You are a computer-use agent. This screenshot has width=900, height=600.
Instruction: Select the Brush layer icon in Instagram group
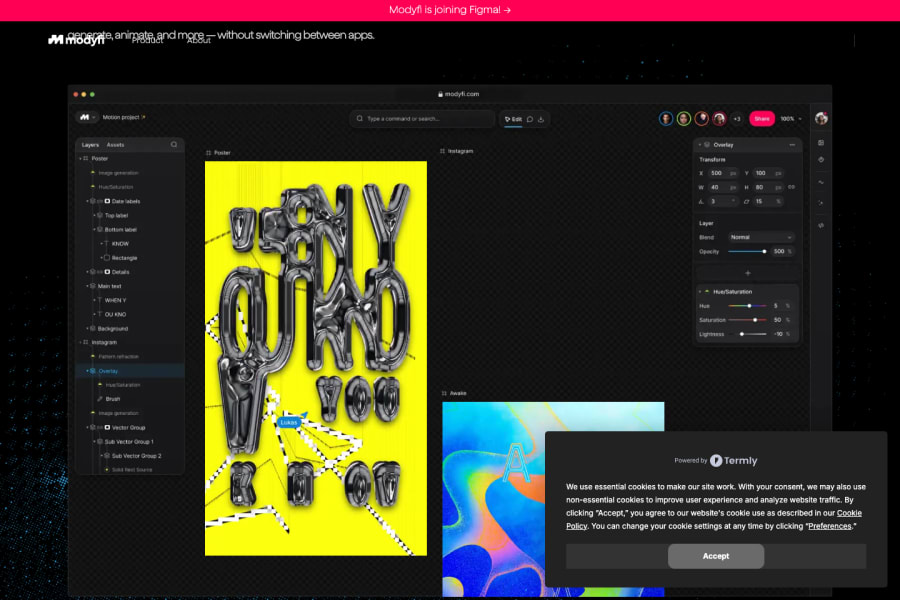(x=100, y=398)
